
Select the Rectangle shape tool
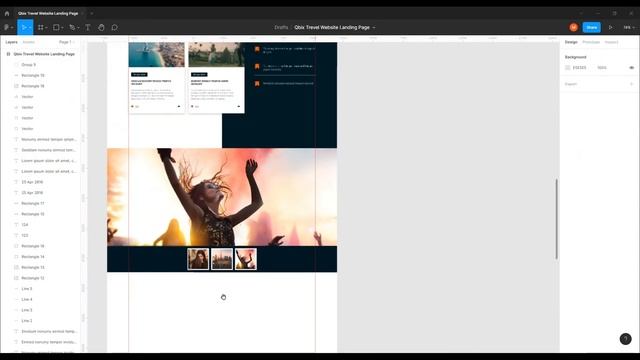pos(56,27)
